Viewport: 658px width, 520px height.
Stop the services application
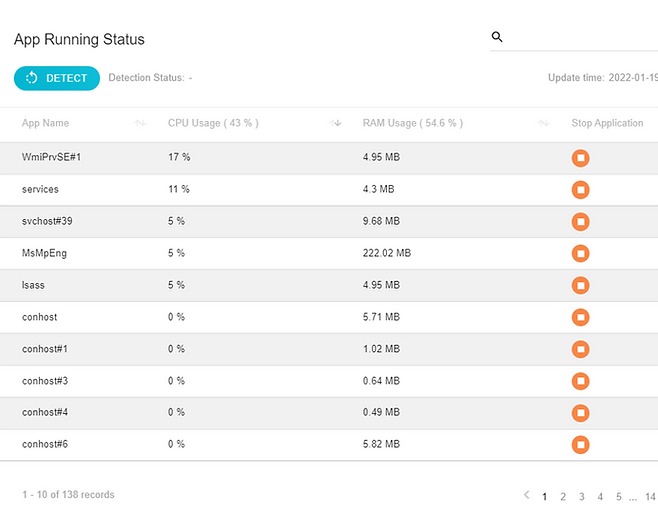580,190
